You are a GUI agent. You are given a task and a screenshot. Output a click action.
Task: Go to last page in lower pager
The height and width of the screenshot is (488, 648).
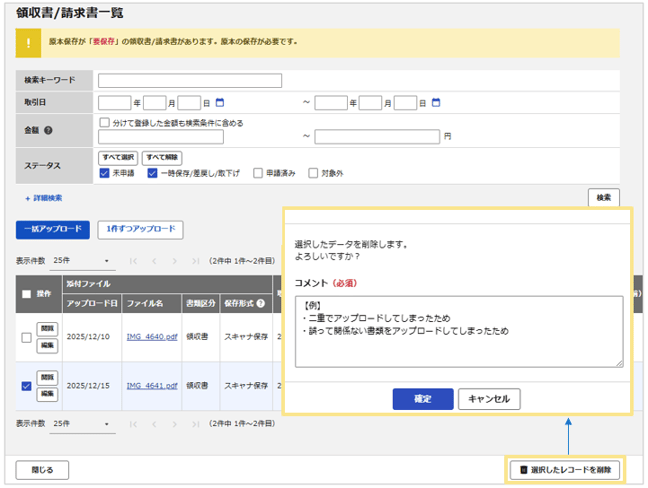pos(195,424)
